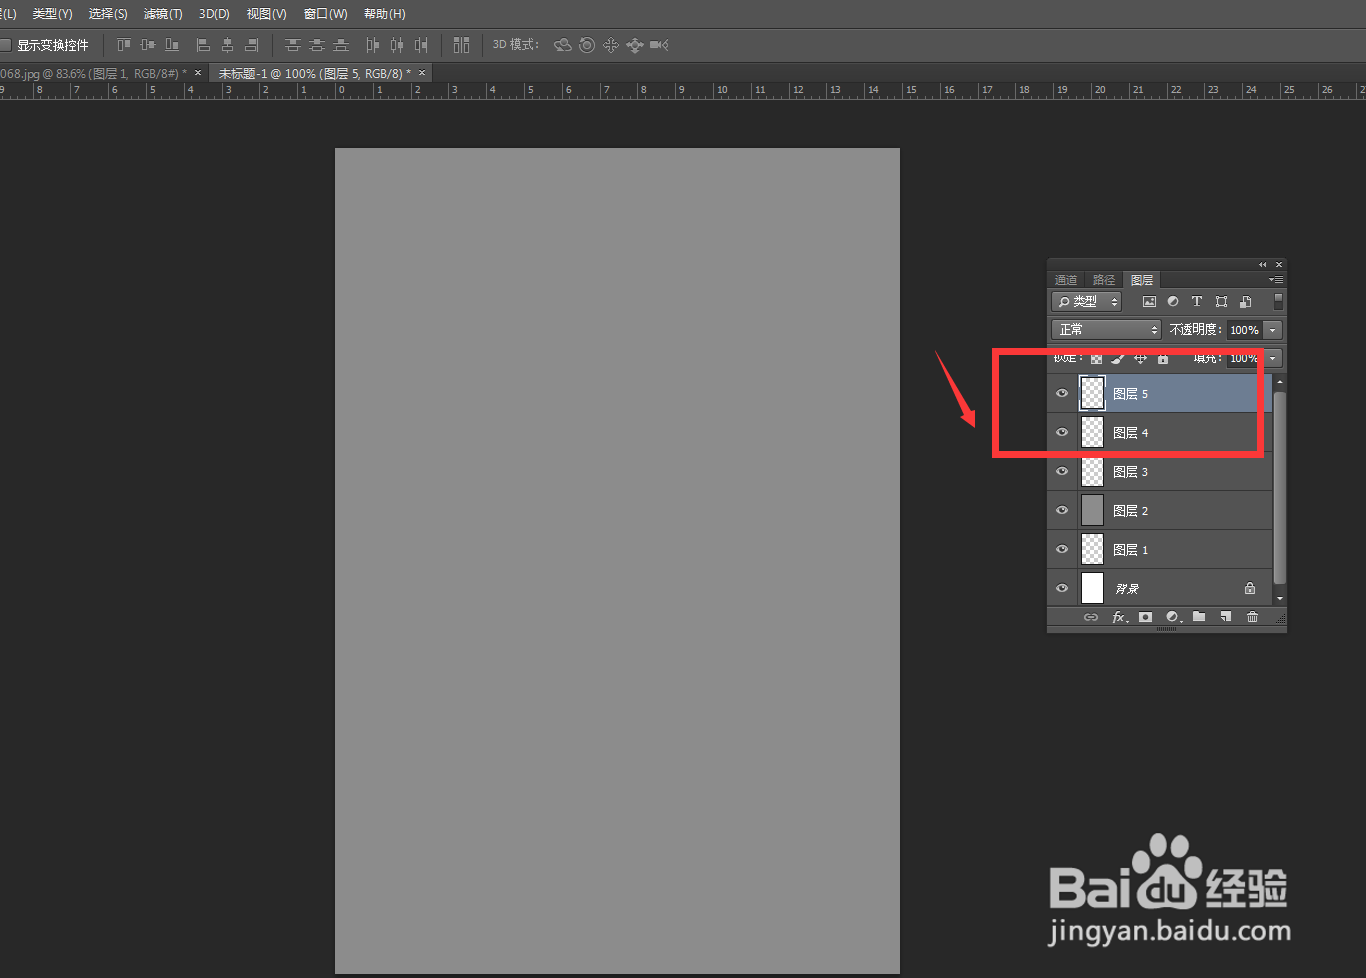
Task: Click the 不透明度 100% value field
Action: tap(1244, 329)
